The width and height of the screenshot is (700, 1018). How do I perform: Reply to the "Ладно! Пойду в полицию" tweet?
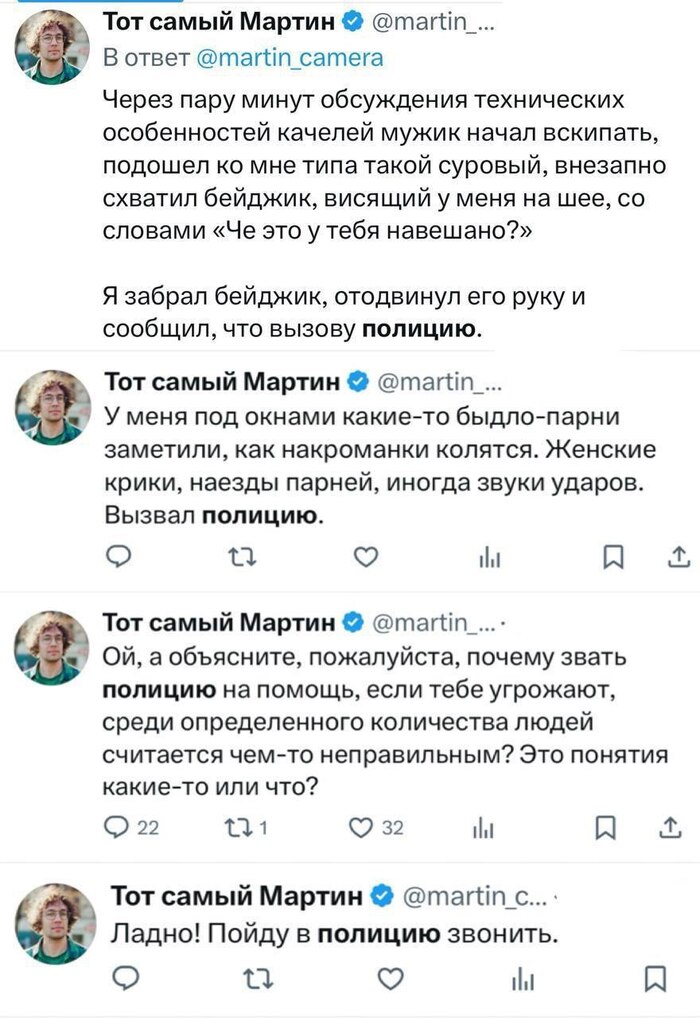pyautogui.click(x=122, y=977)
